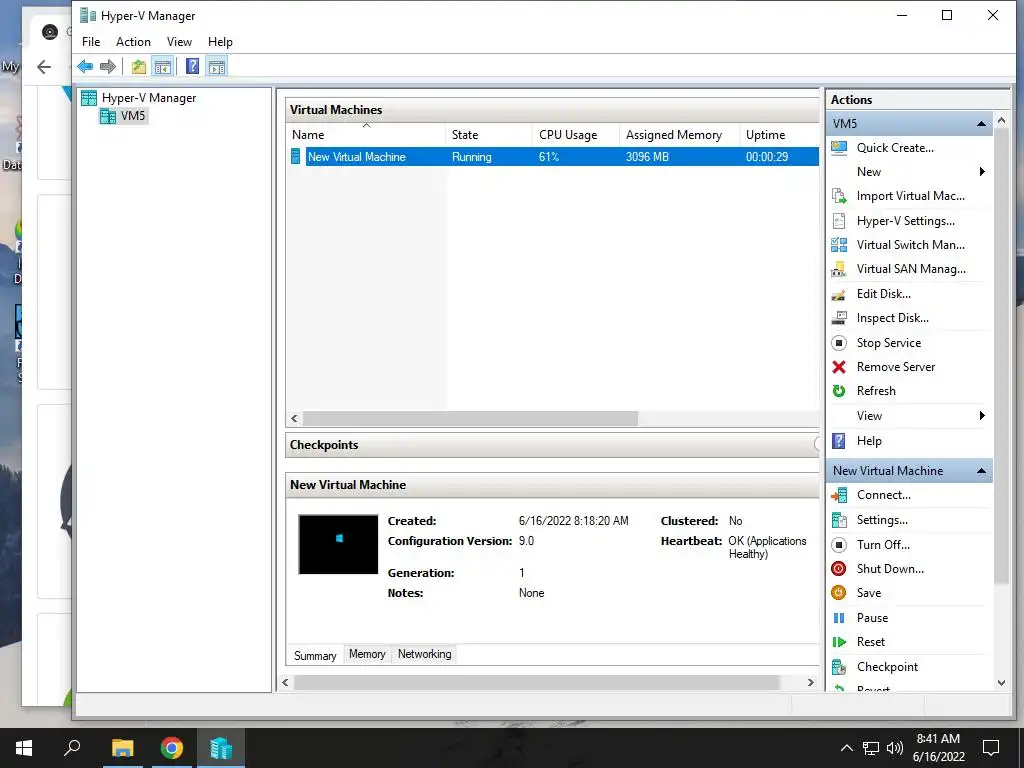Click the Inspect Disk icon
The width and height of the screenshot is (1024, 768).
(x=839, y=318)
